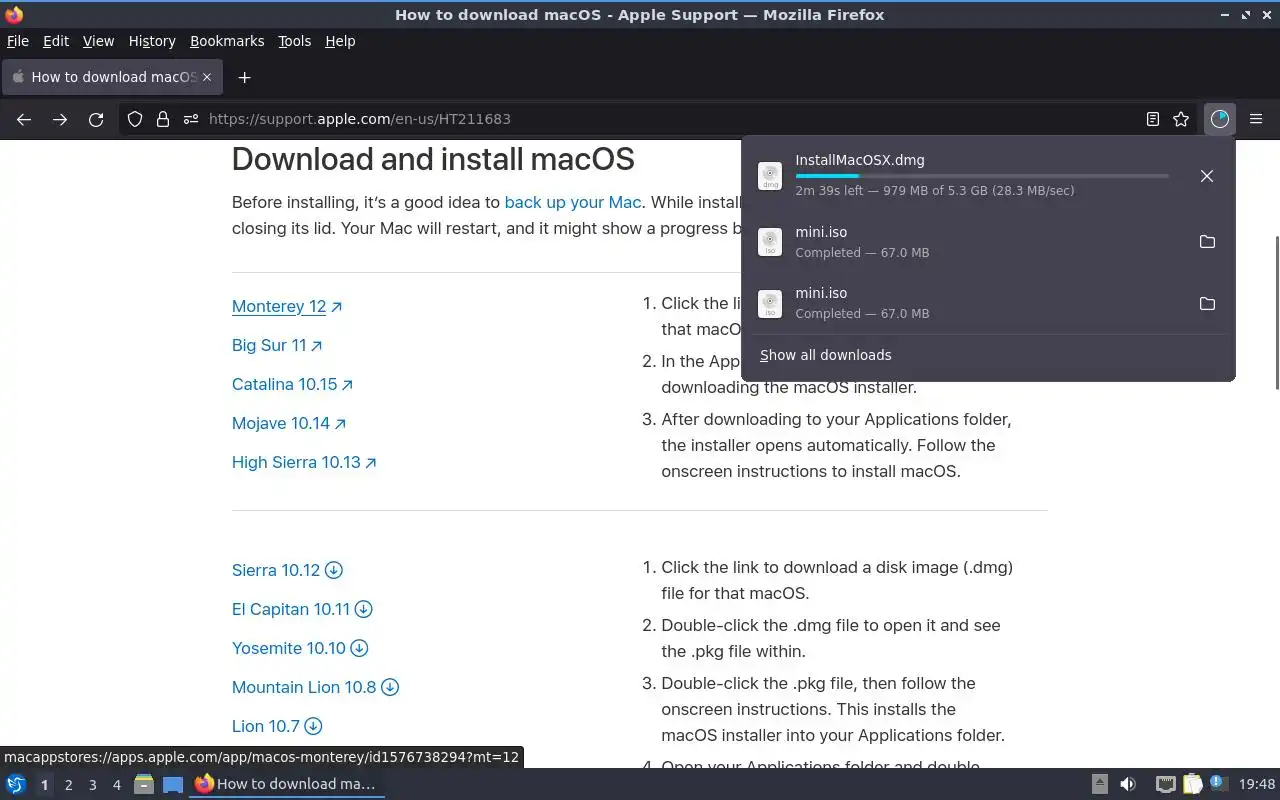Follow the back up your Mac link
The height and width of the screenshot is (800, 1280).
pos(573,202)
